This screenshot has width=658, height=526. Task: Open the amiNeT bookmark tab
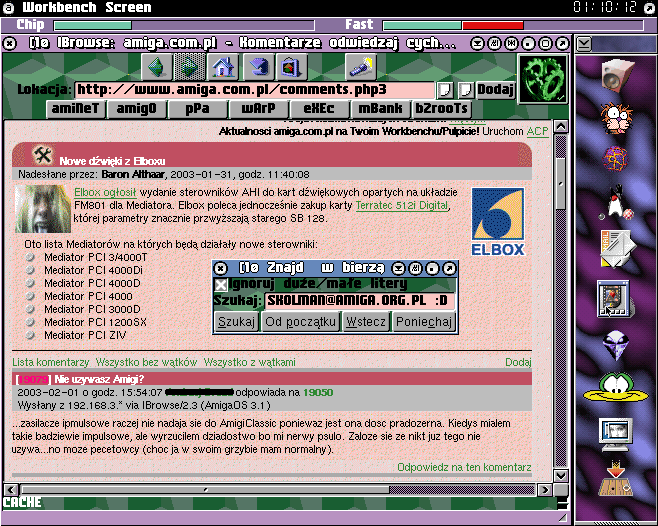[x=75, y=109]
